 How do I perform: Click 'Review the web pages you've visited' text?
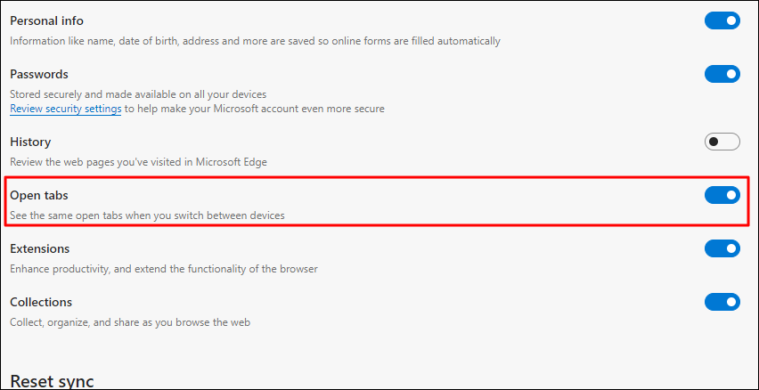pyautogui.click(x=138, y=162)
